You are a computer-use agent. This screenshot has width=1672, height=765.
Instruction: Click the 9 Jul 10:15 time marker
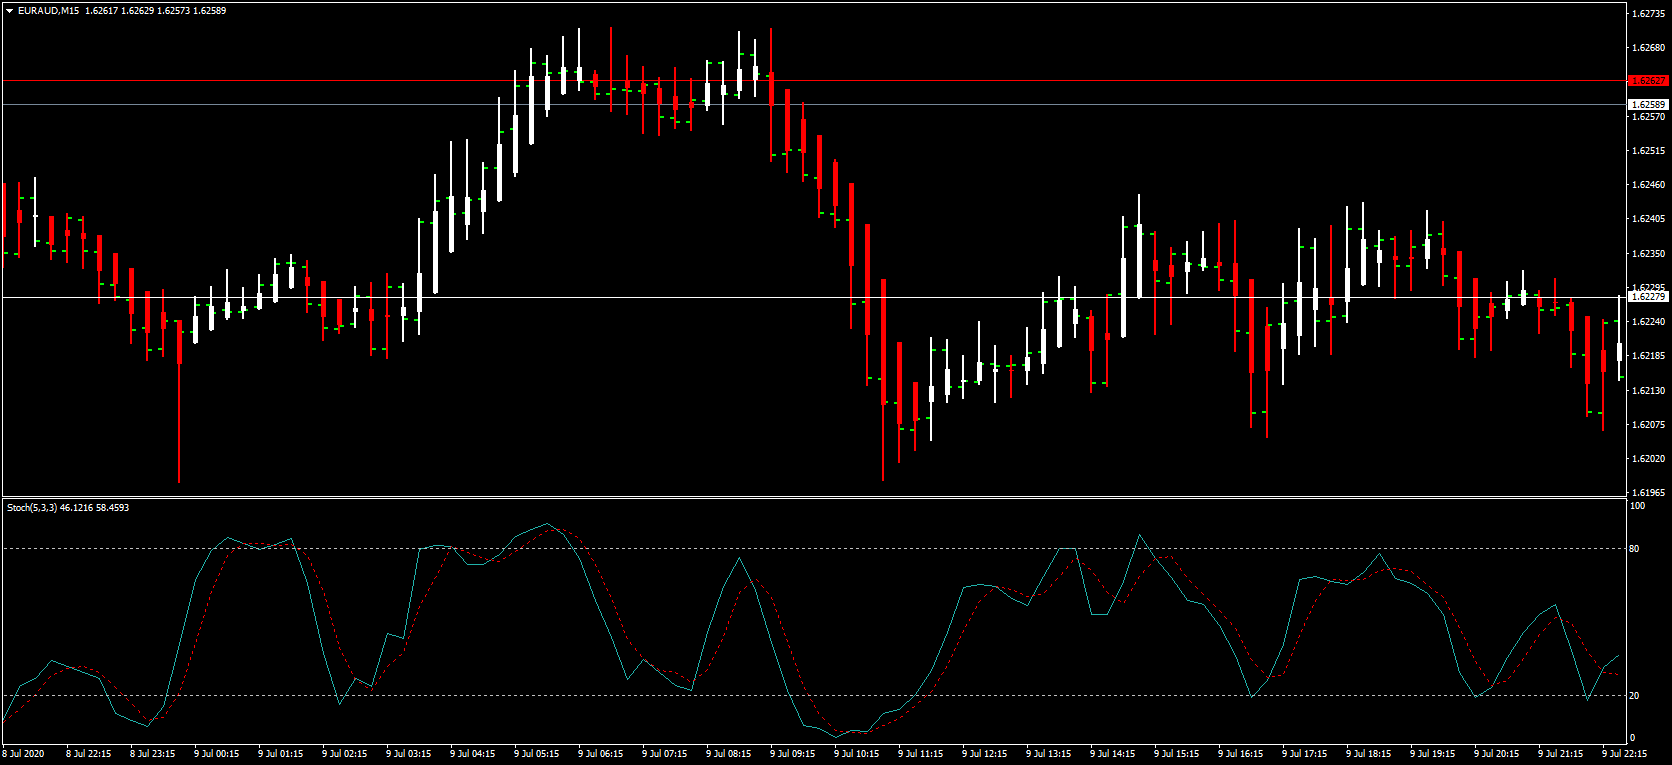coord(856,754)
